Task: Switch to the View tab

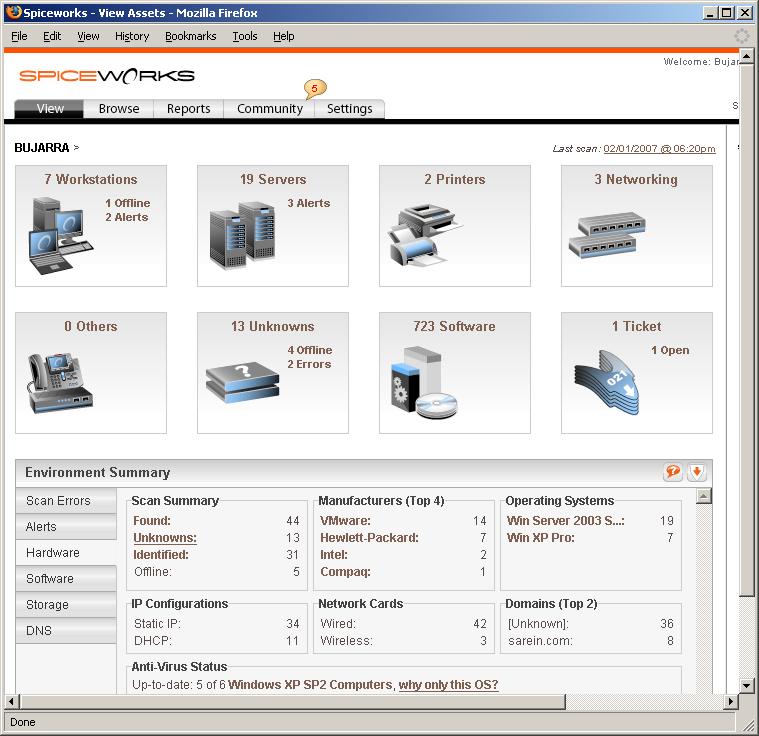Action: (x=49, y=108)
